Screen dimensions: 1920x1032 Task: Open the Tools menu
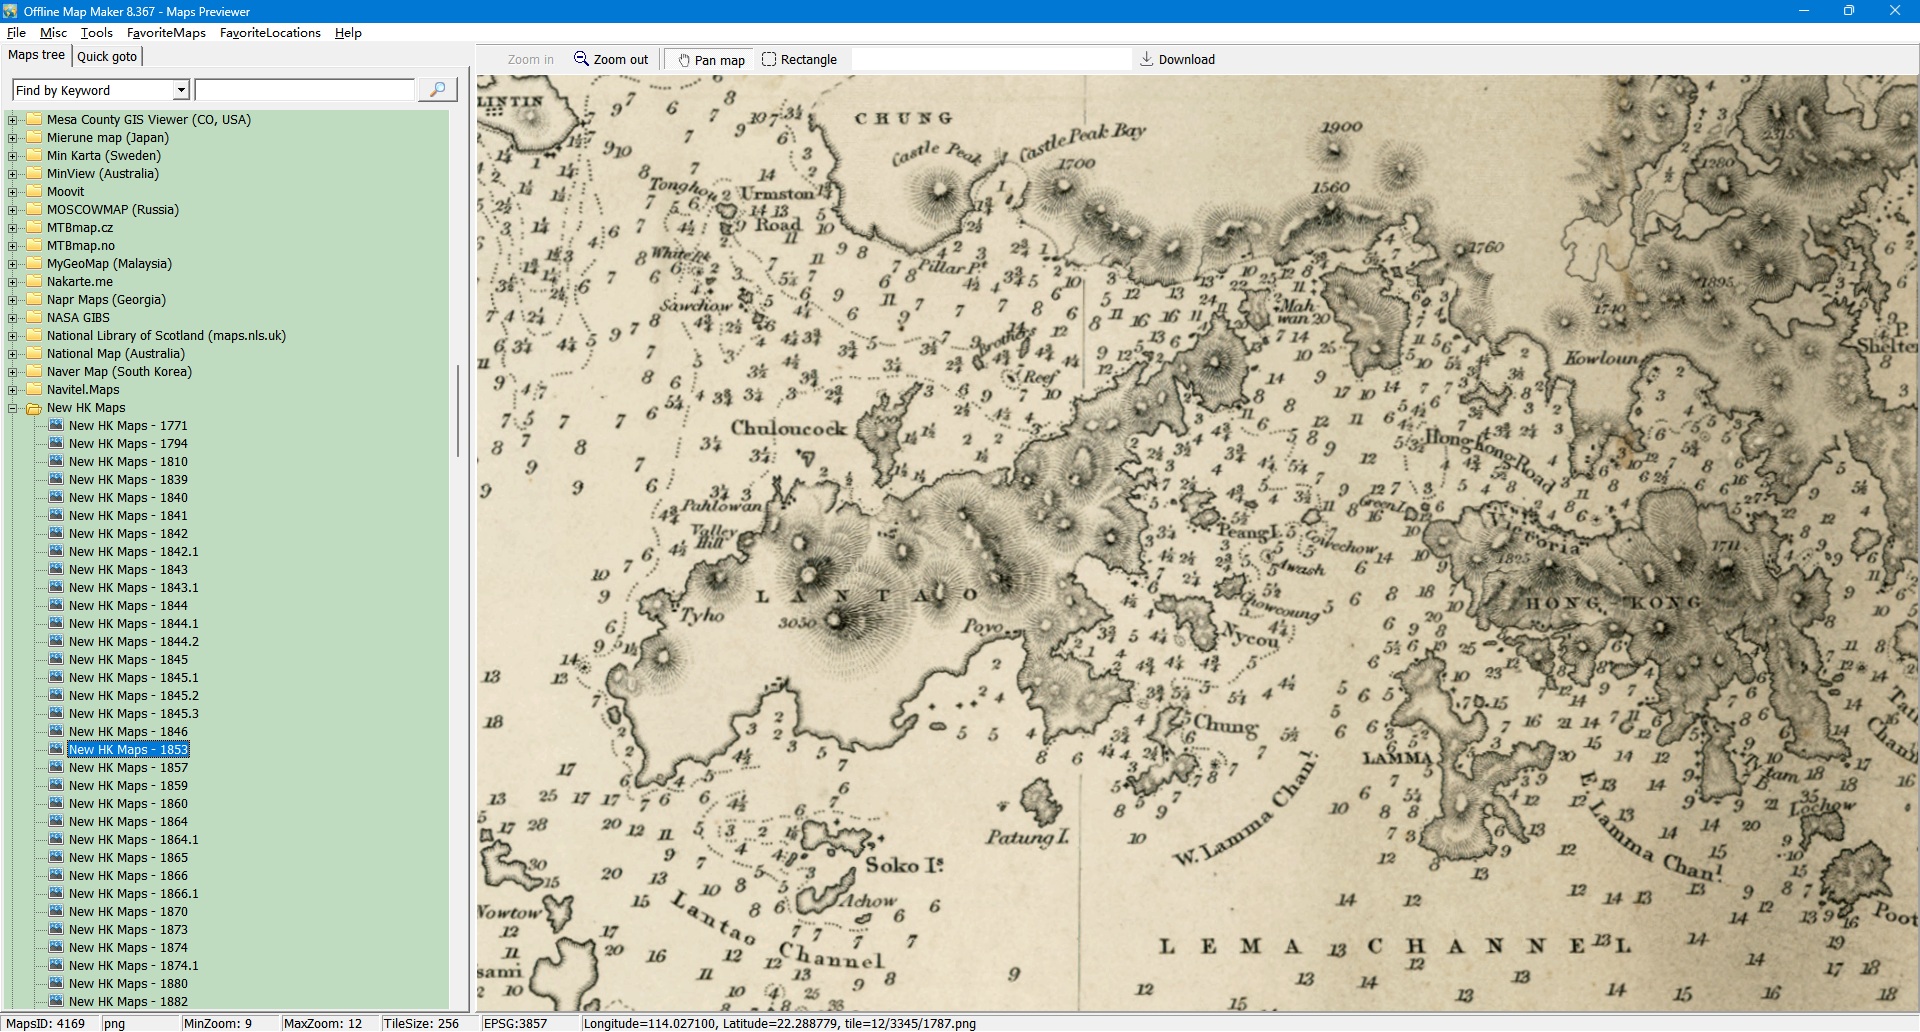coord(97,33)
